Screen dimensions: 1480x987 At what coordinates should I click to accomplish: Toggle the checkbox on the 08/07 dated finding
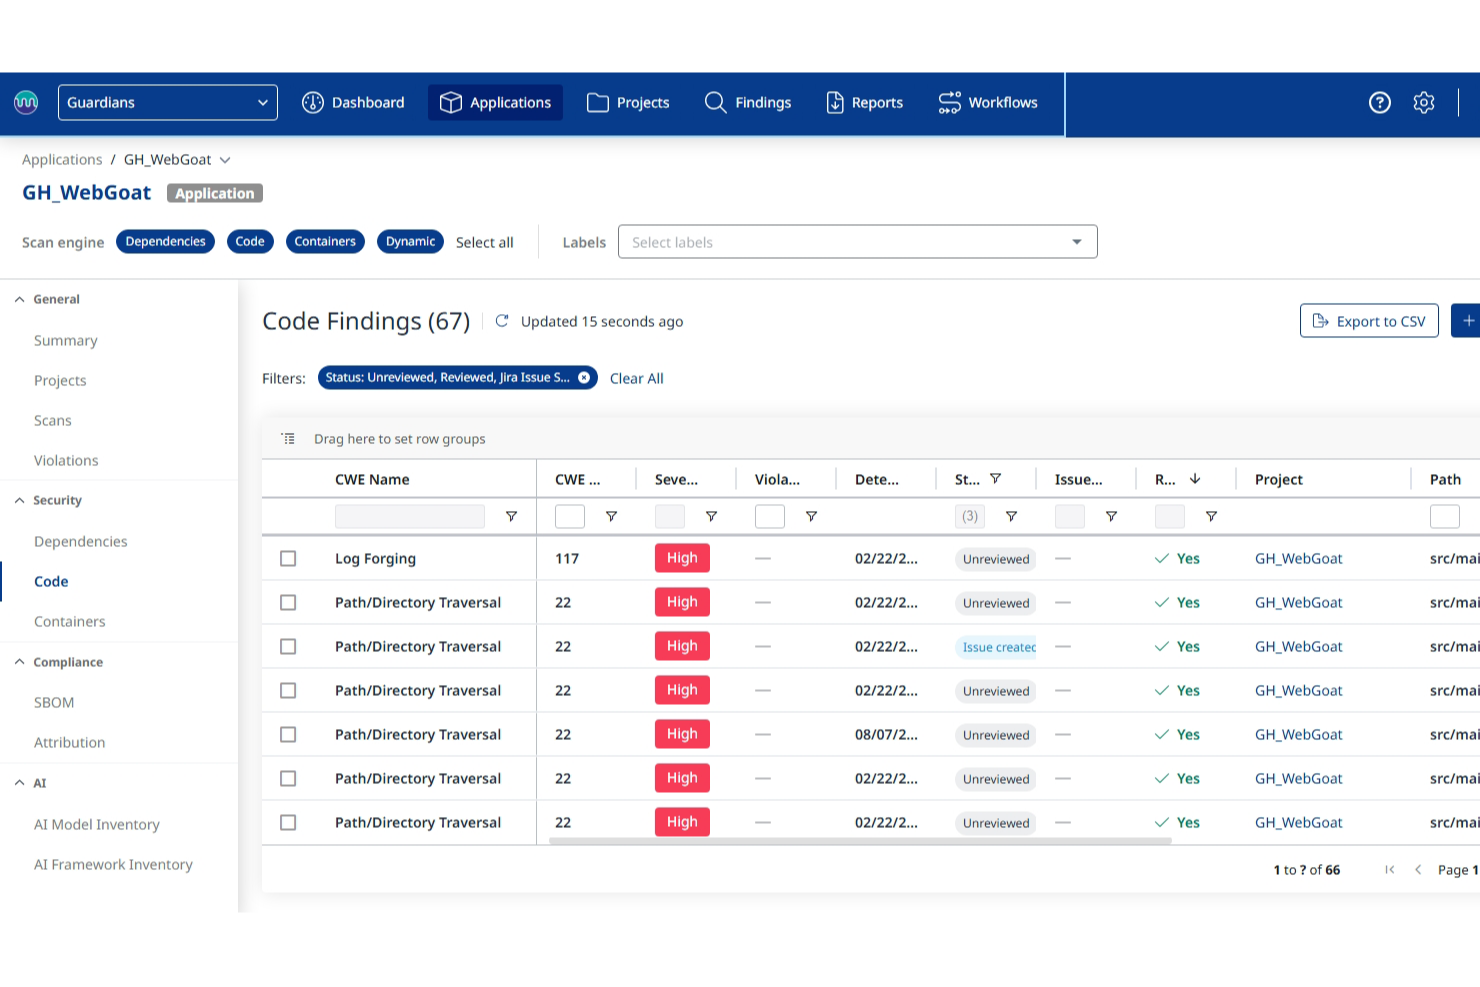[288, 734]
